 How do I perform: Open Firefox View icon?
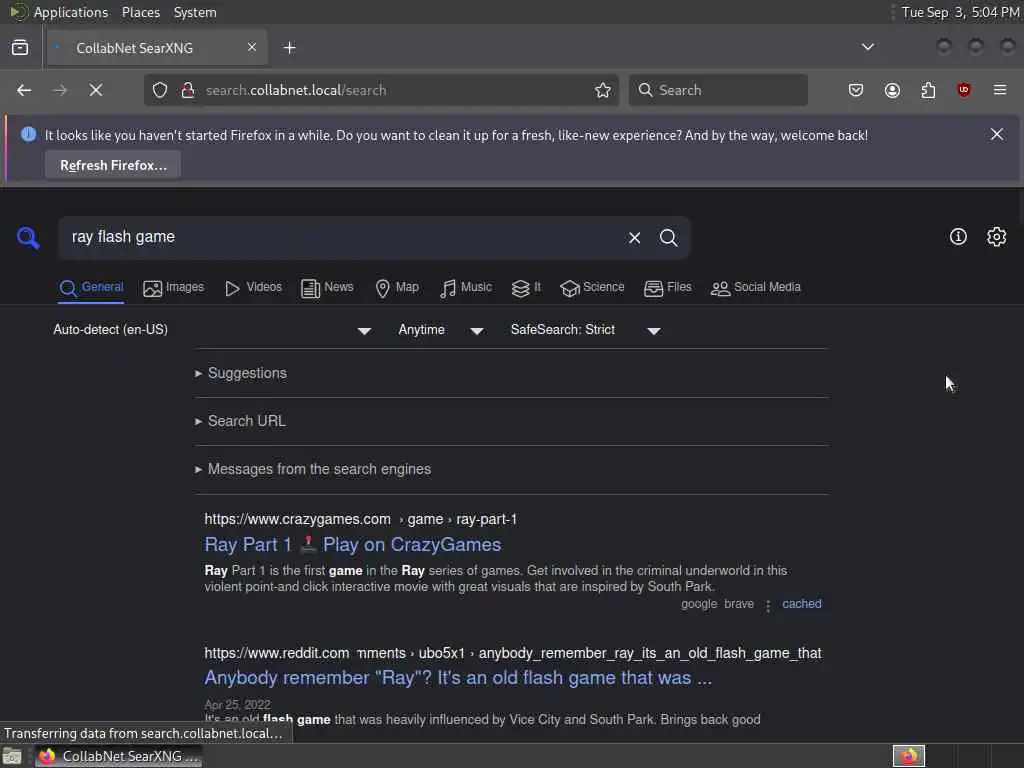pos(20,48)
